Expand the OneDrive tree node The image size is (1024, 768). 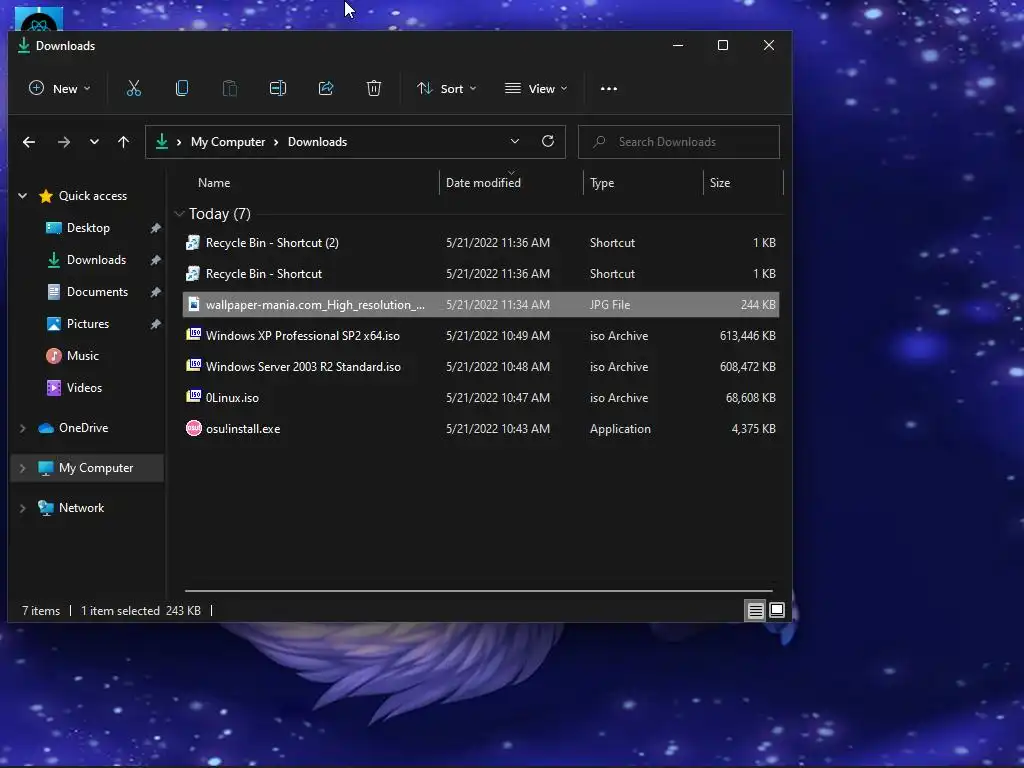pyautogui.click(x=23, y=428)
